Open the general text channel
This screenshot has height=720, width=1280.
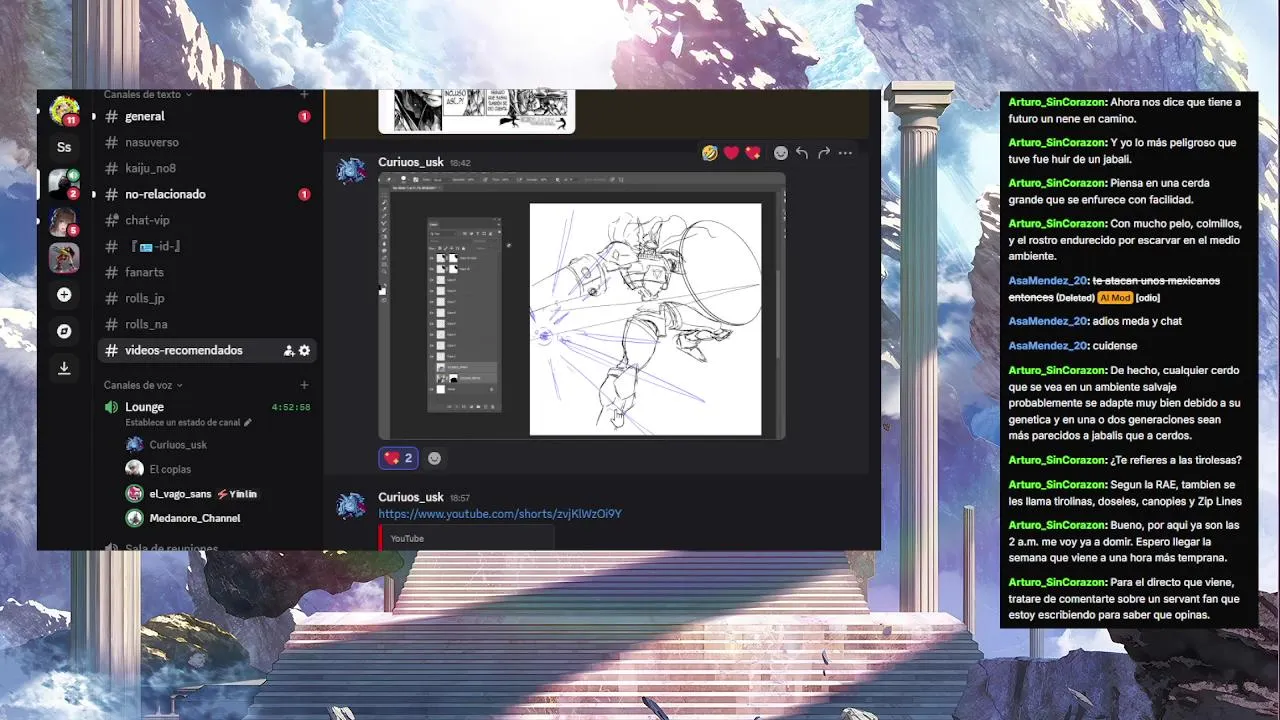pyautogui.click(x=207, y=116)
